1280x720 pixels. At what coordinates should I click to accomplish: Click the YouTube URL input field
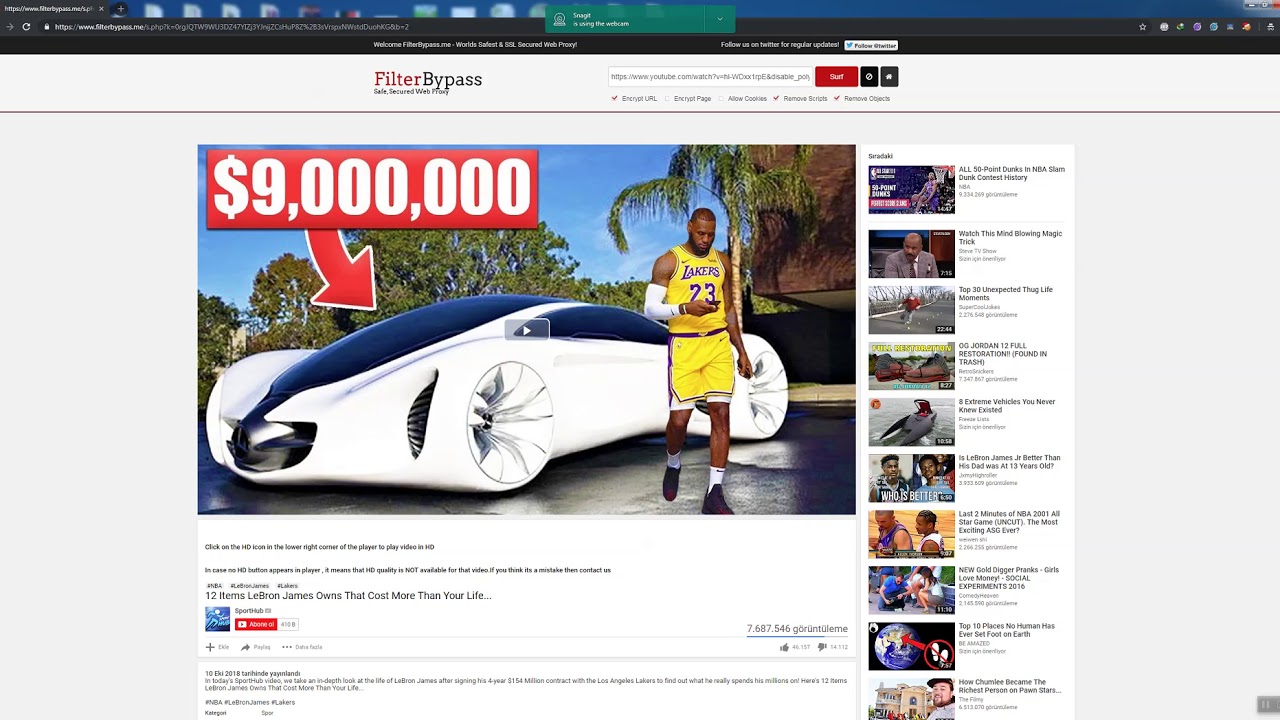pyautogui.click(x=710, y=77)
